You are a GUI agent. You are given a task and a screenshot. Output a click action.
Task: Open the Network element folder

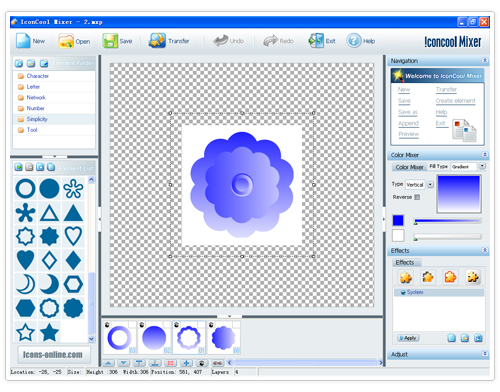click(54, 98)
